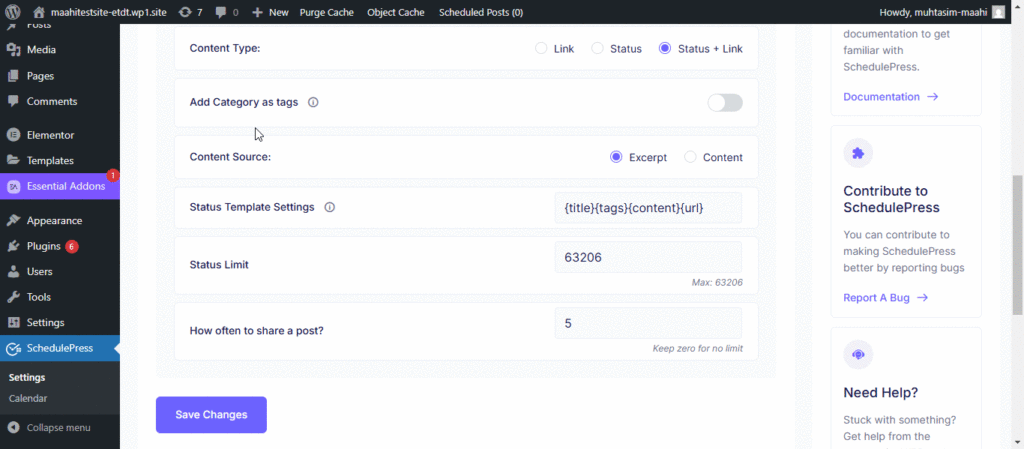The image size is (1024, 449).
Task: Open the user avatar in admin bar
Action: pyautogui.click(x=999, y=12)
